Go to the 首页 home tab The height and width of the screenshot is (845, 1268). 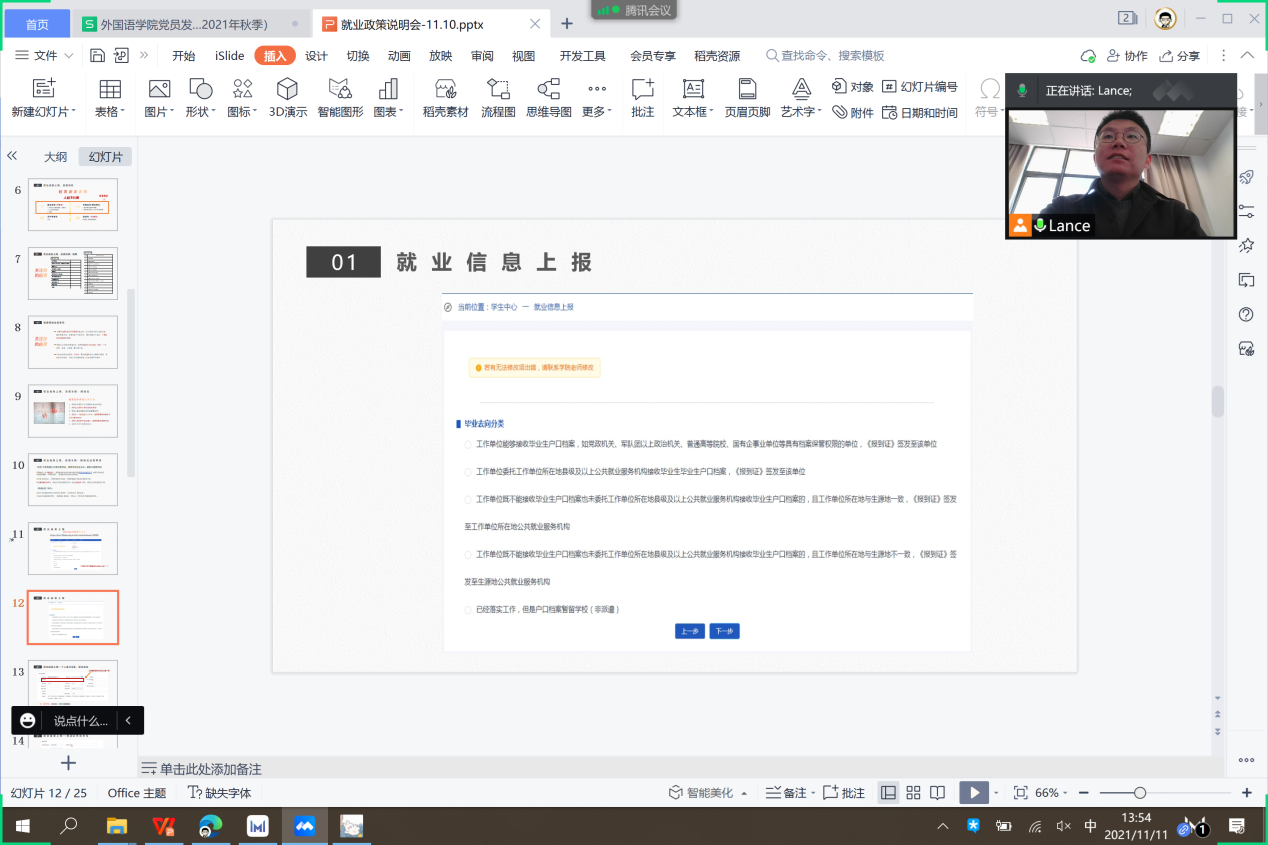(x=36, y=23)
